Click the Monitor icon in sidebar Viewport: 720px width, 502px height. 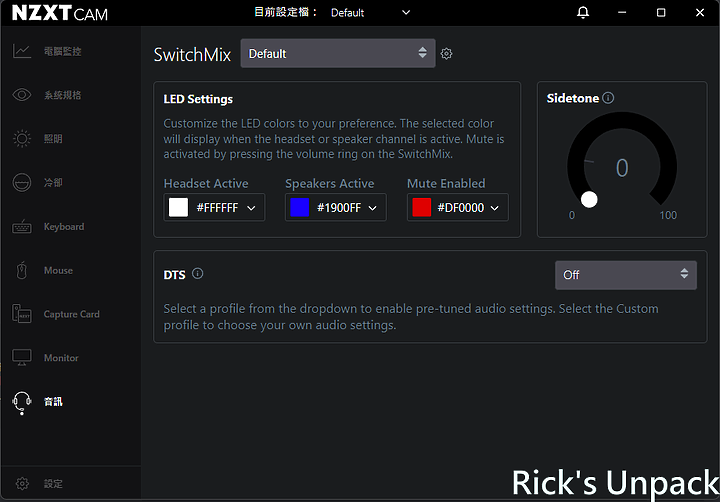pyautogui.click(x=22, y=357)
